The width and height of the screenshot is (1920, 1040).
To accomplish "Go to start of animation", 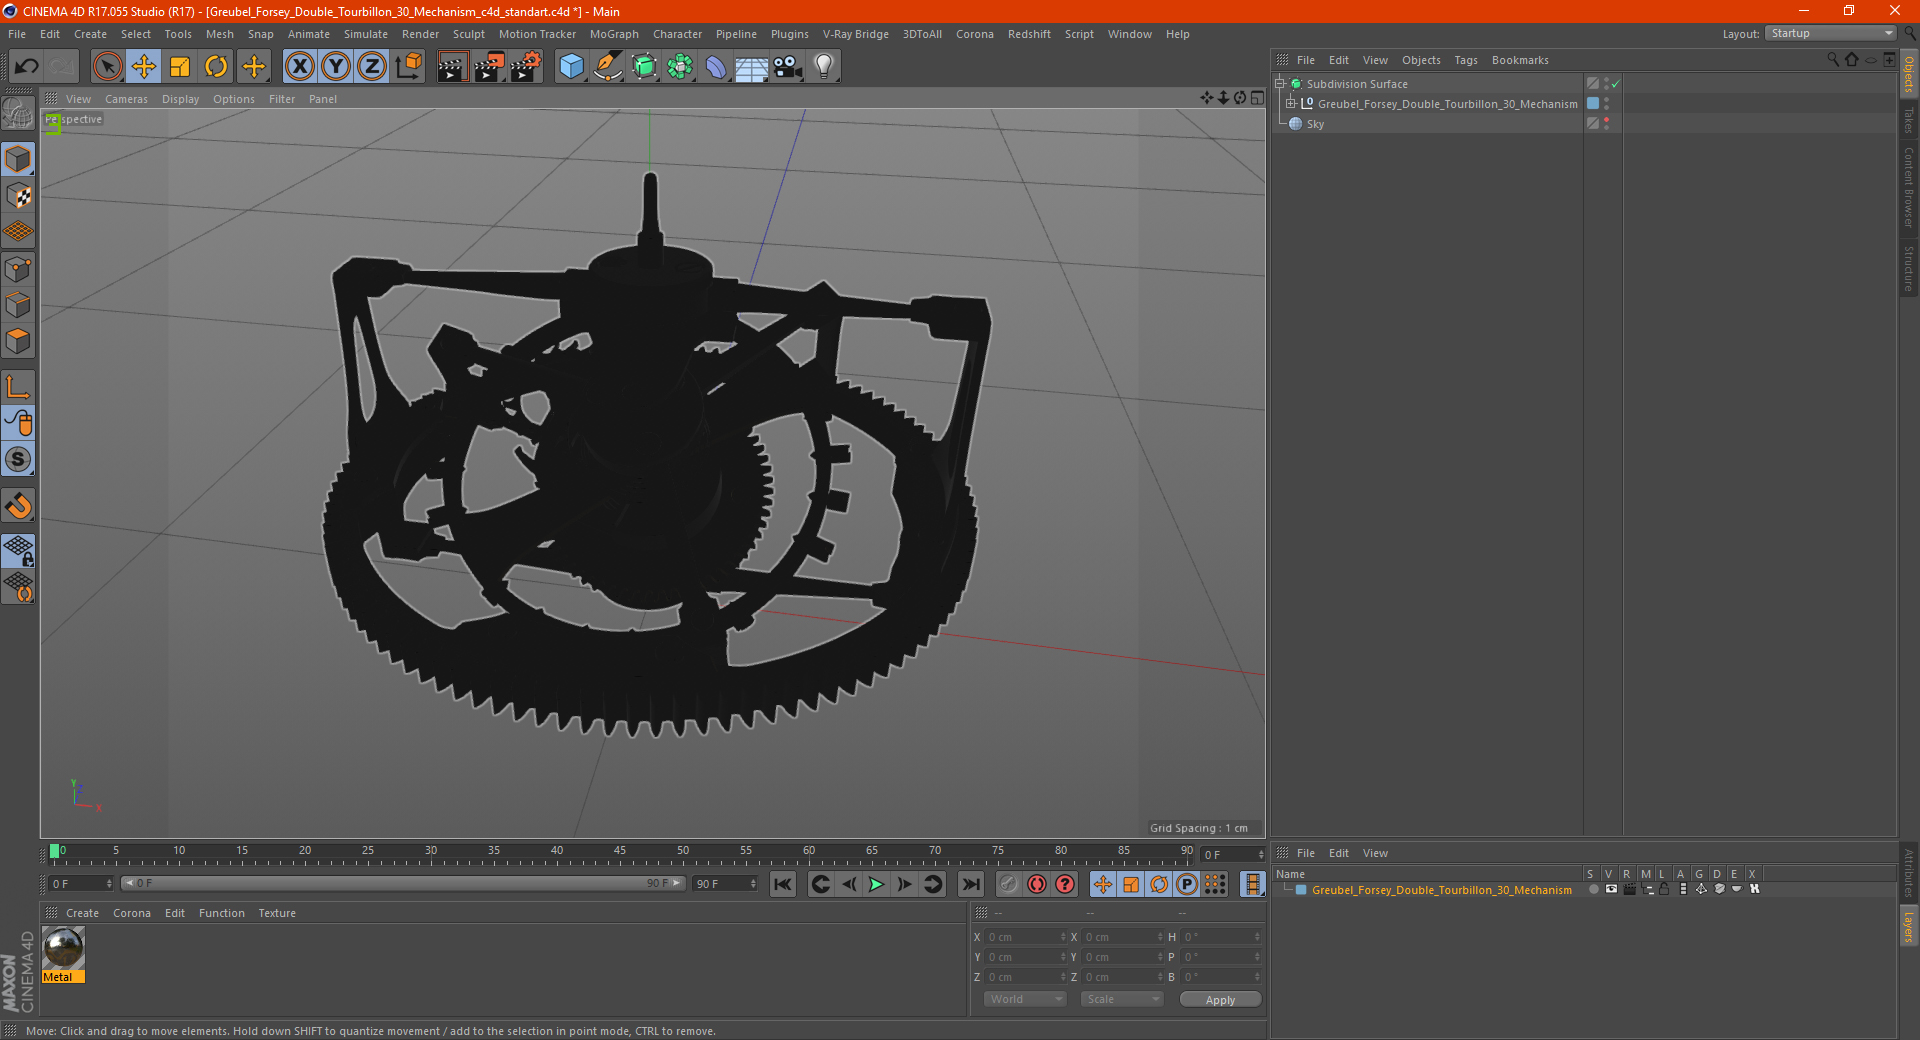I will [x=783, y=884].
